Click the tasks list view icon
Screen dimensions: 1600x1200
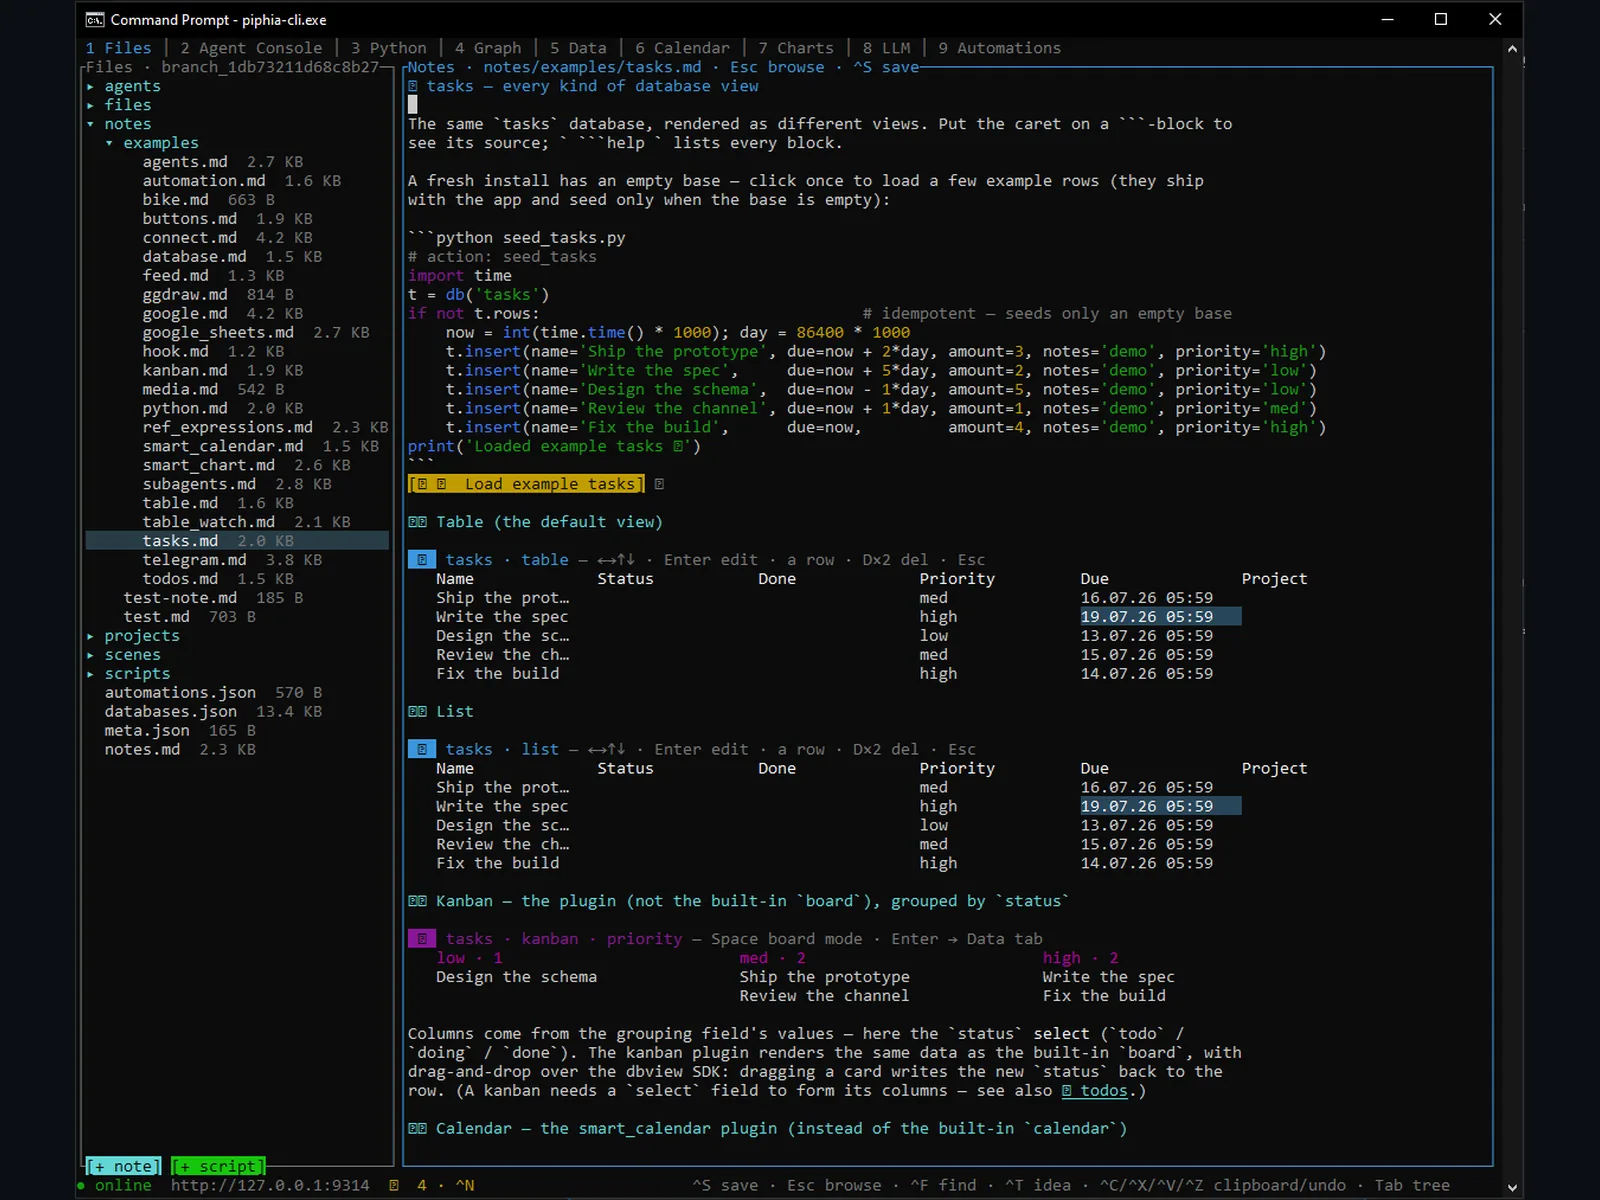(x=421, y=749)
